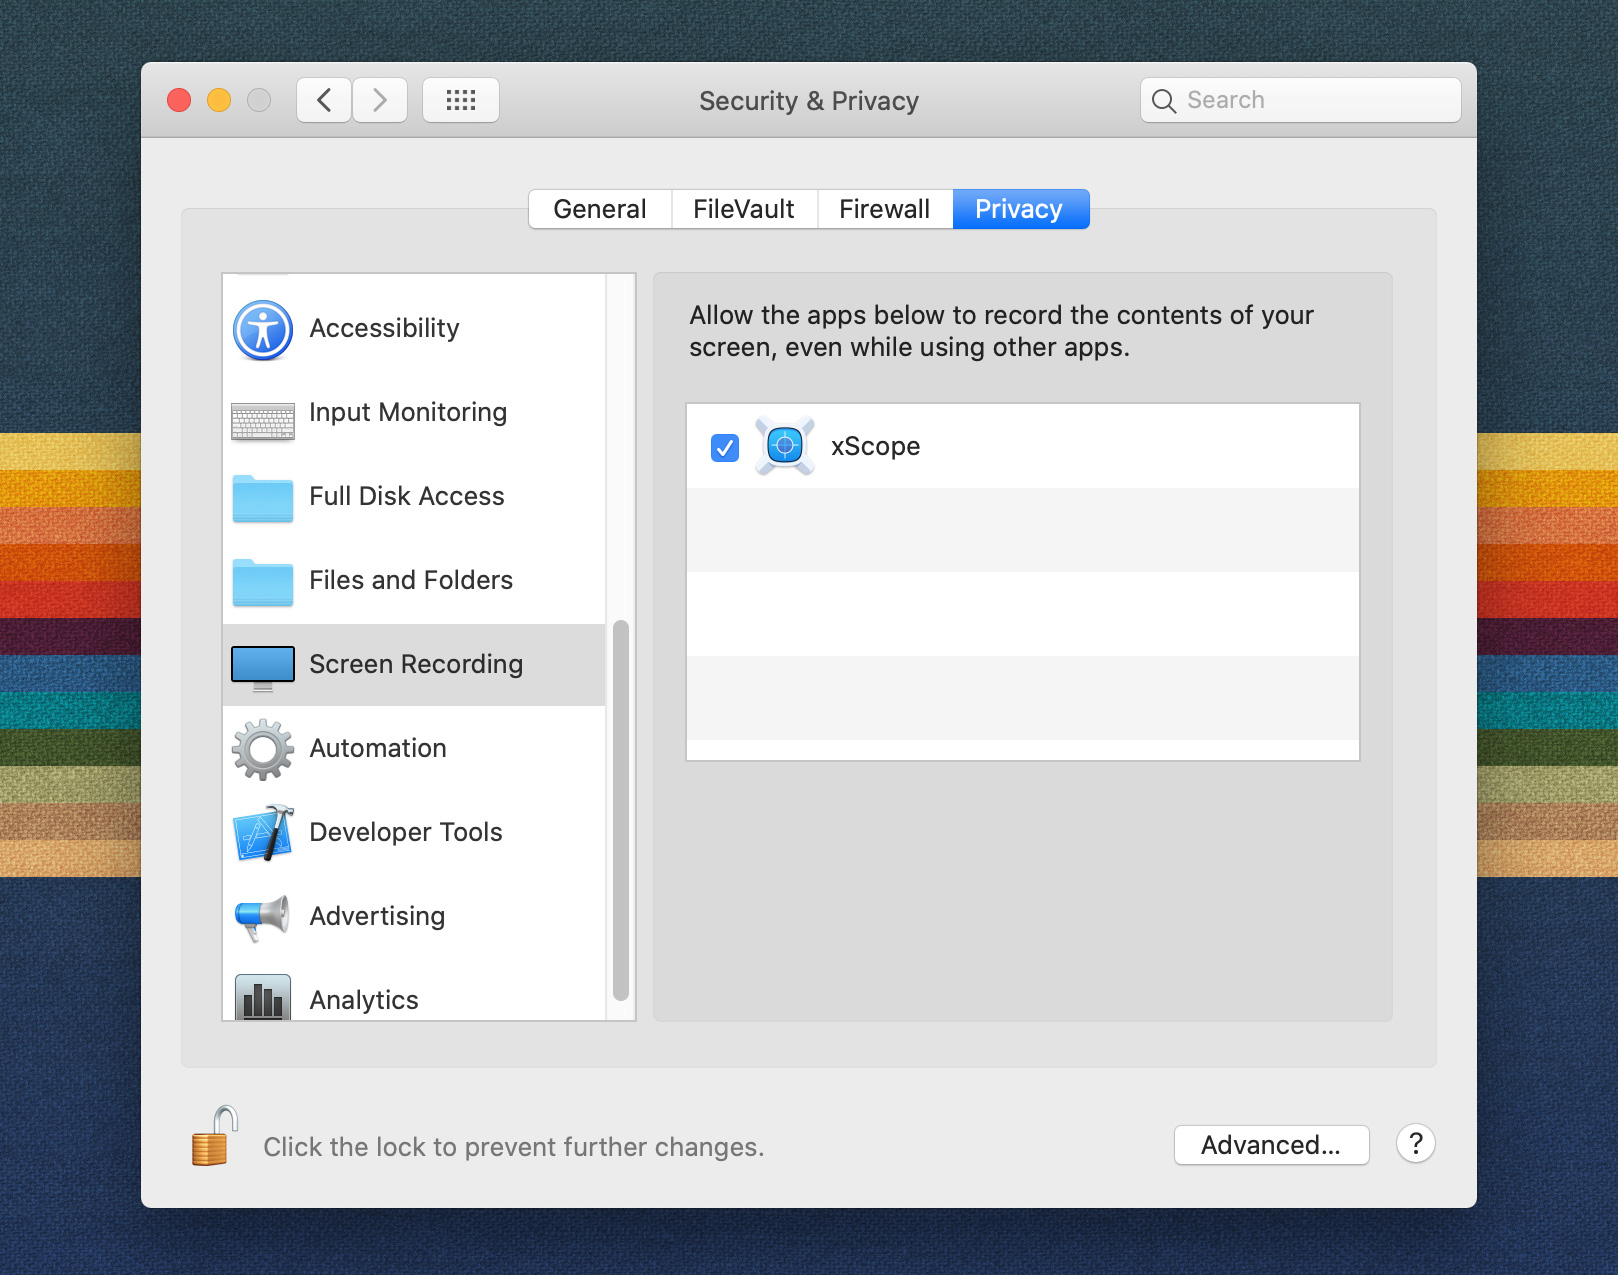Click the xScope app icon in list
1618x1275 pixels.
[785, 446]
